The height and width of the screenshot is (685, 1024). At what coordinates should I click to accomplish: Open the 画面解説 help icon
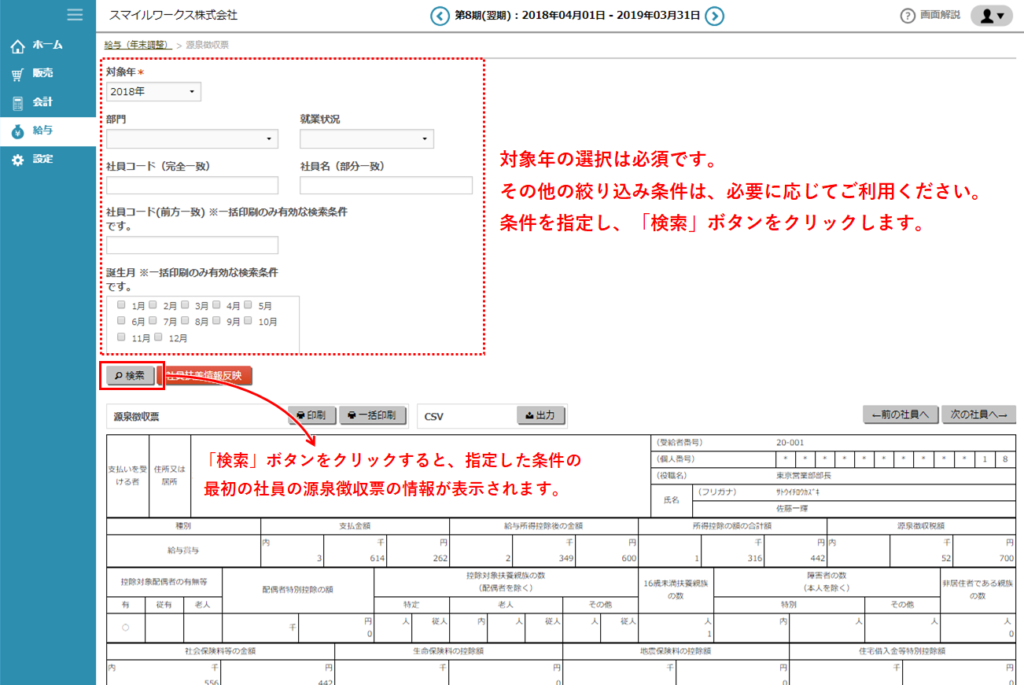click(907, 16)
